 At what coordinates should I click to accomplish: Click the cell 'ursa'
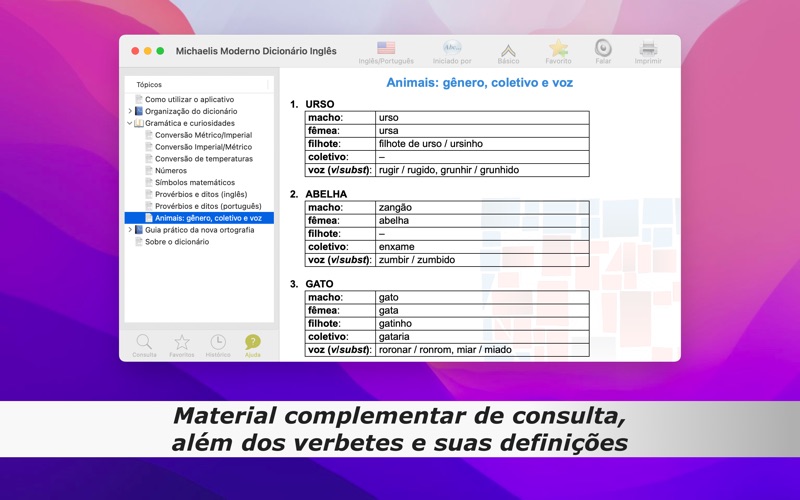coord(482,131)
